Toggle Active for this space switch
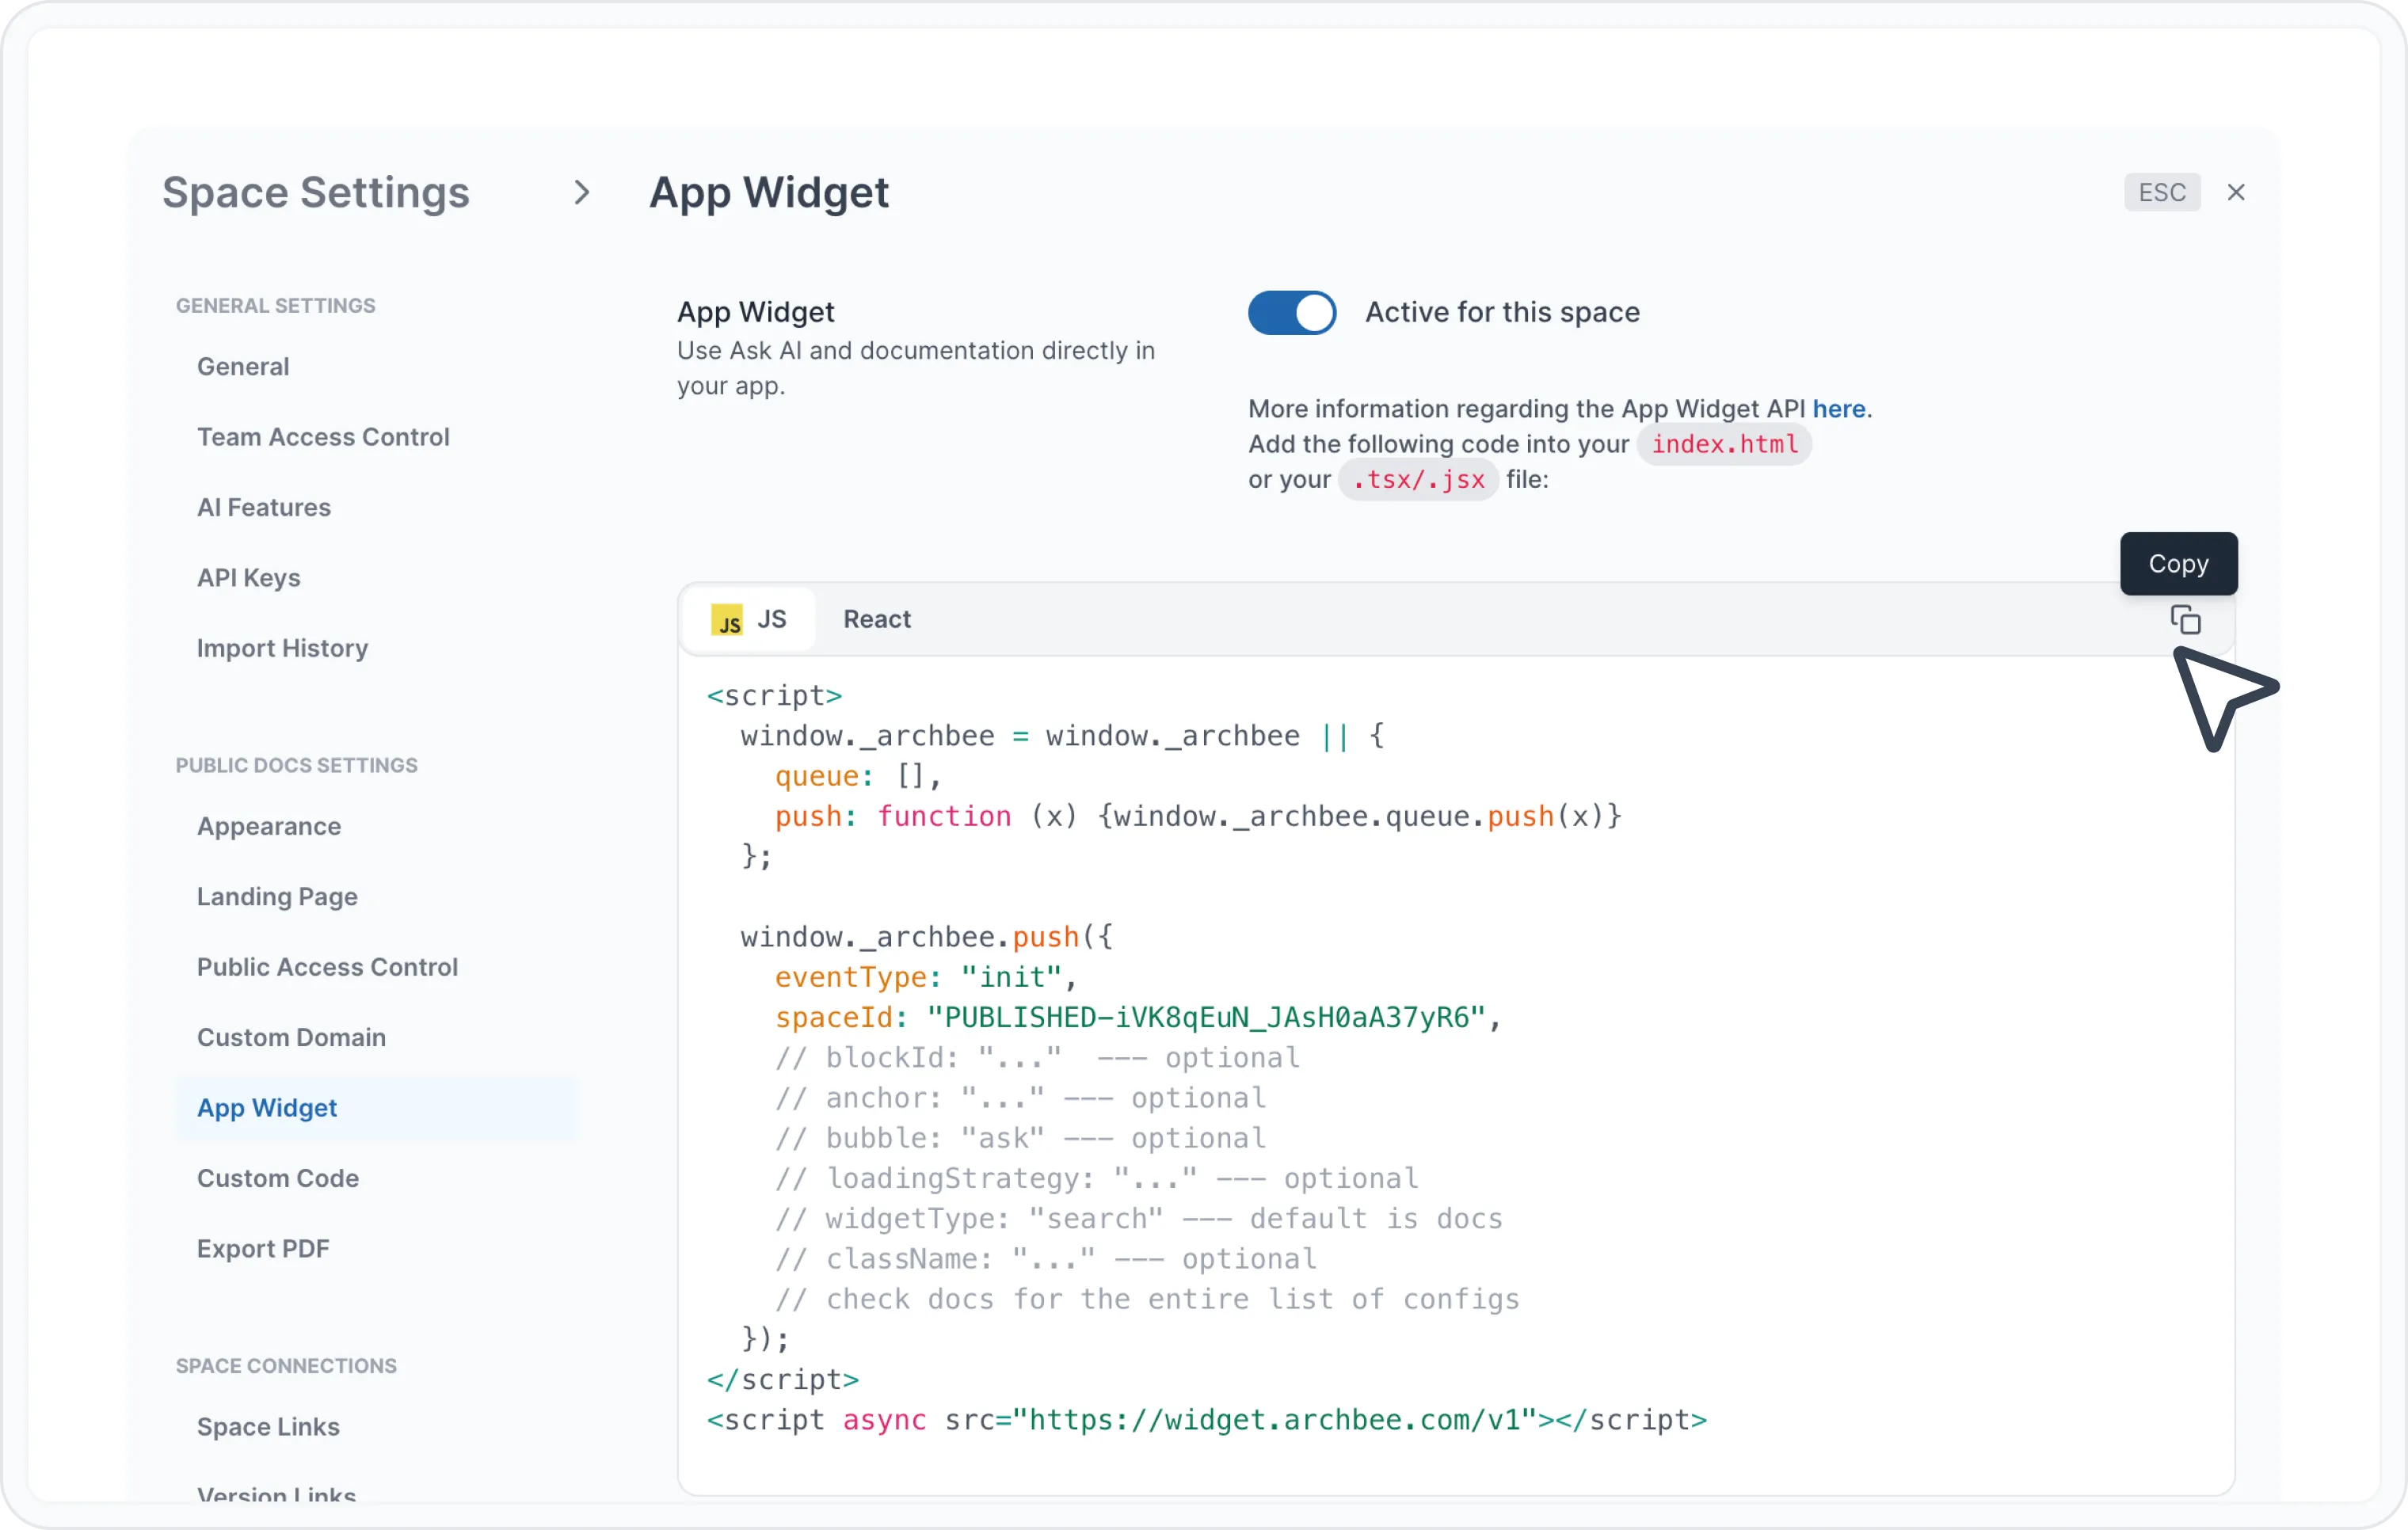This screenshot has width=2408, height=1530. (x=1292, y=312)
